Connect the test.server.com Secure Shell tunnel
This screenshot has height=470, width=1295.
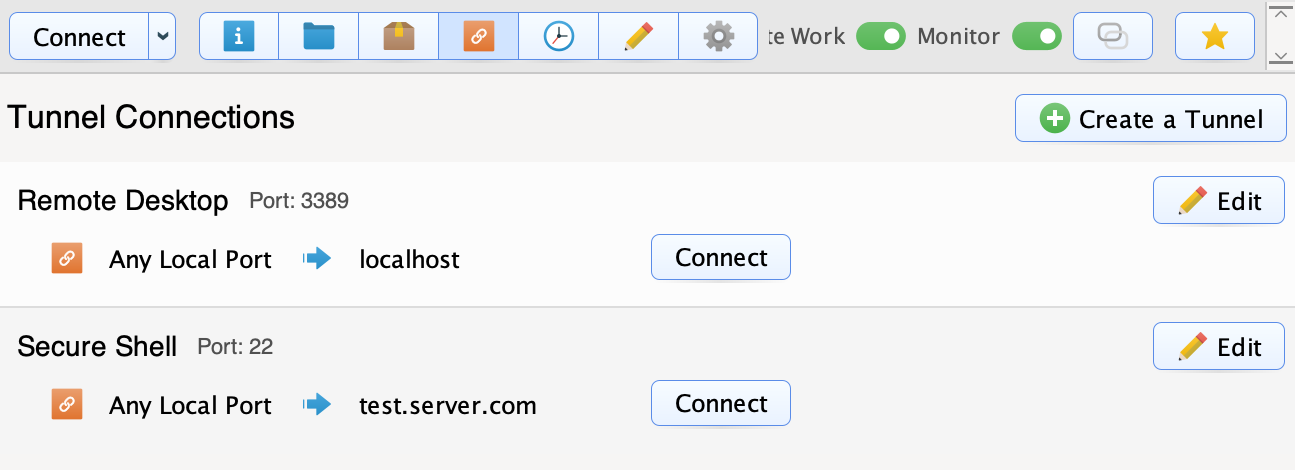click(721, 404)
